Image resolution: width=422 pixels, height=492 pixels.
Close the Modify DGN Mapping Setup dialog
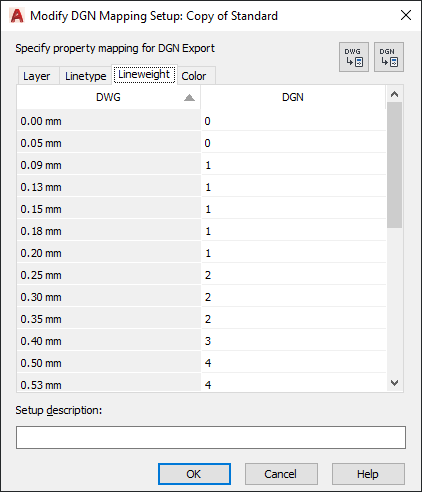point(406,15)
